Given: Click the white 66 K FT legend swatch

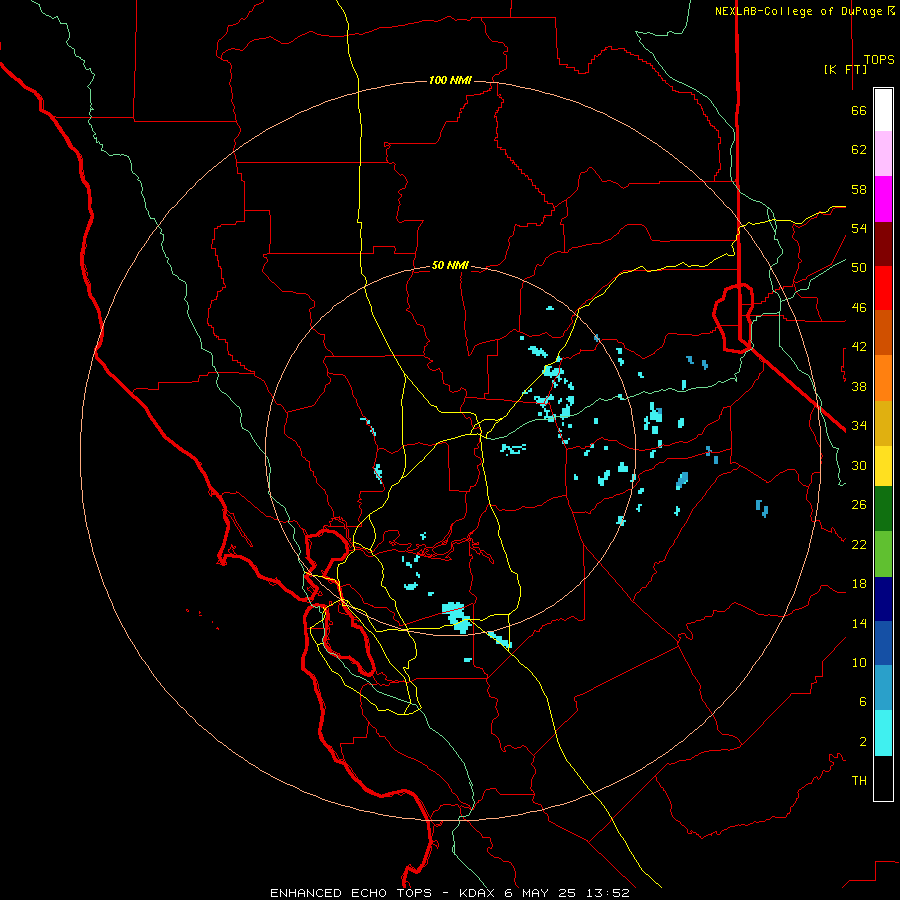Looking at the screenshot, I should 883,110.
